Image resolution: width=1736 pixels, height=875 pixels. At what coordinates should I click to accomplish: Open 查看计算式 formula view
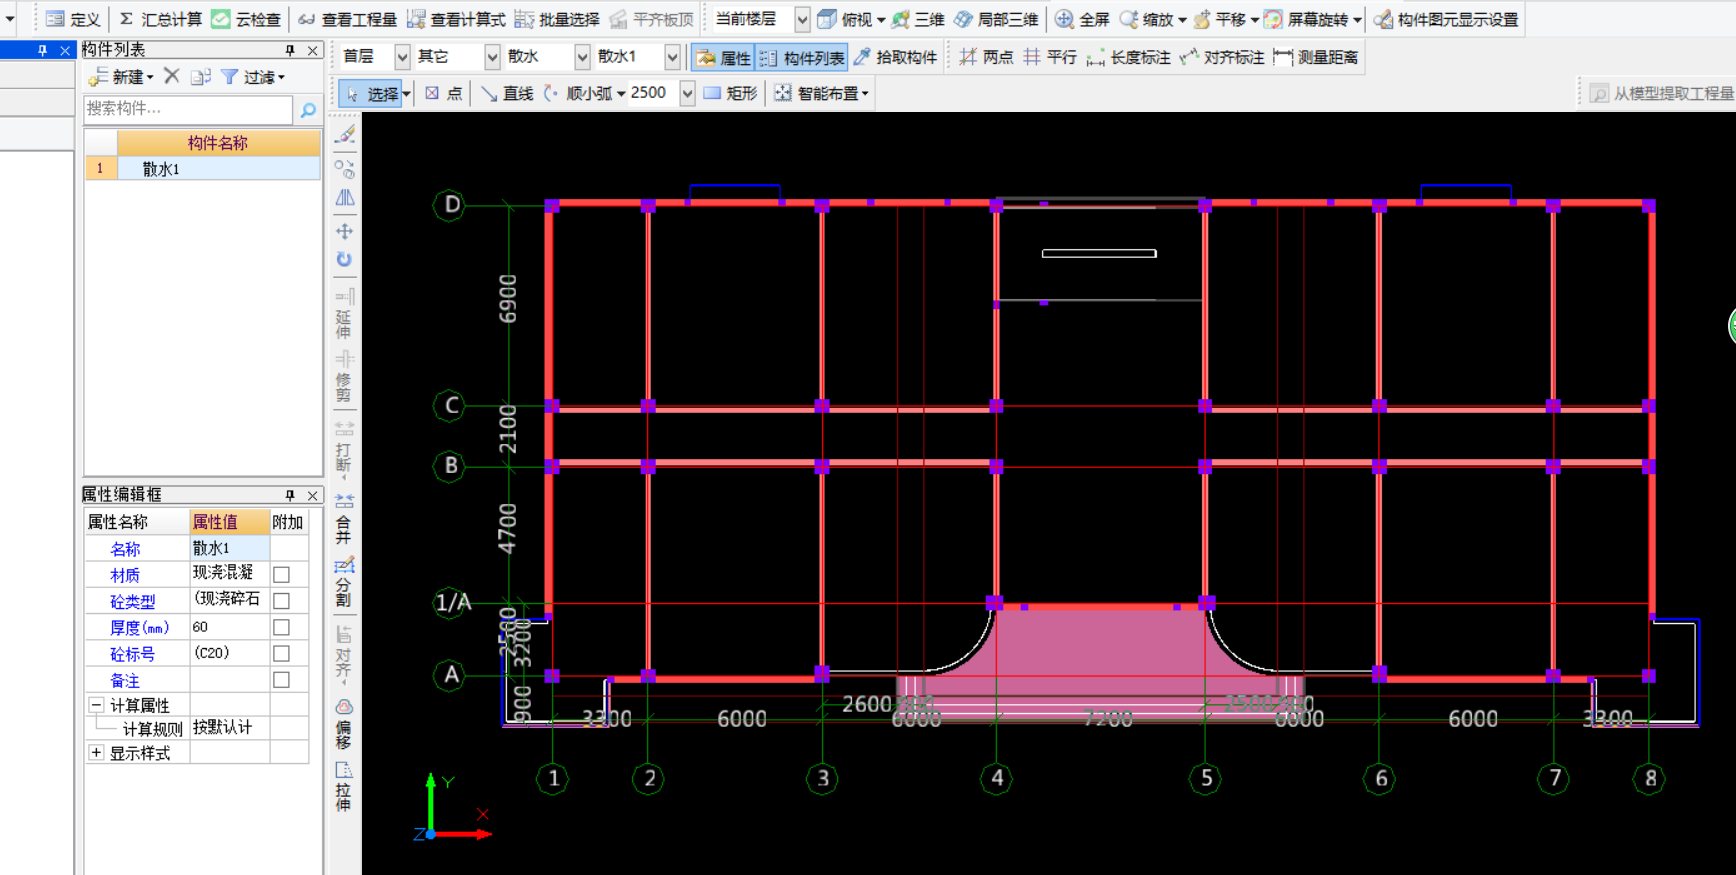pos(456,19)
